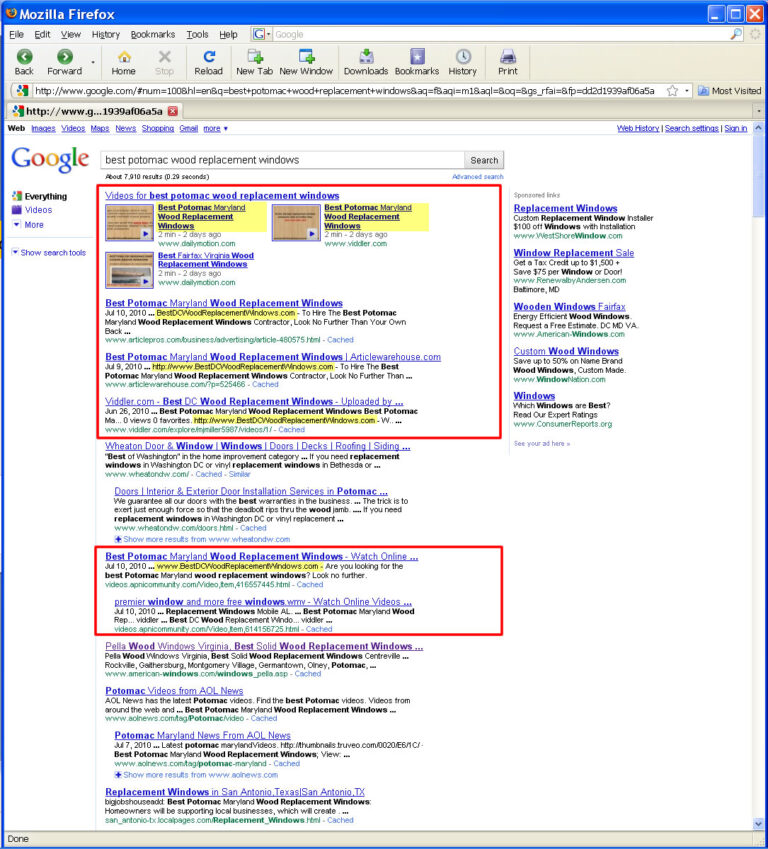The image size is (768, 849).
Task: Select the open Google results tab
Action: pyautogui.click(x=95, y=111)
